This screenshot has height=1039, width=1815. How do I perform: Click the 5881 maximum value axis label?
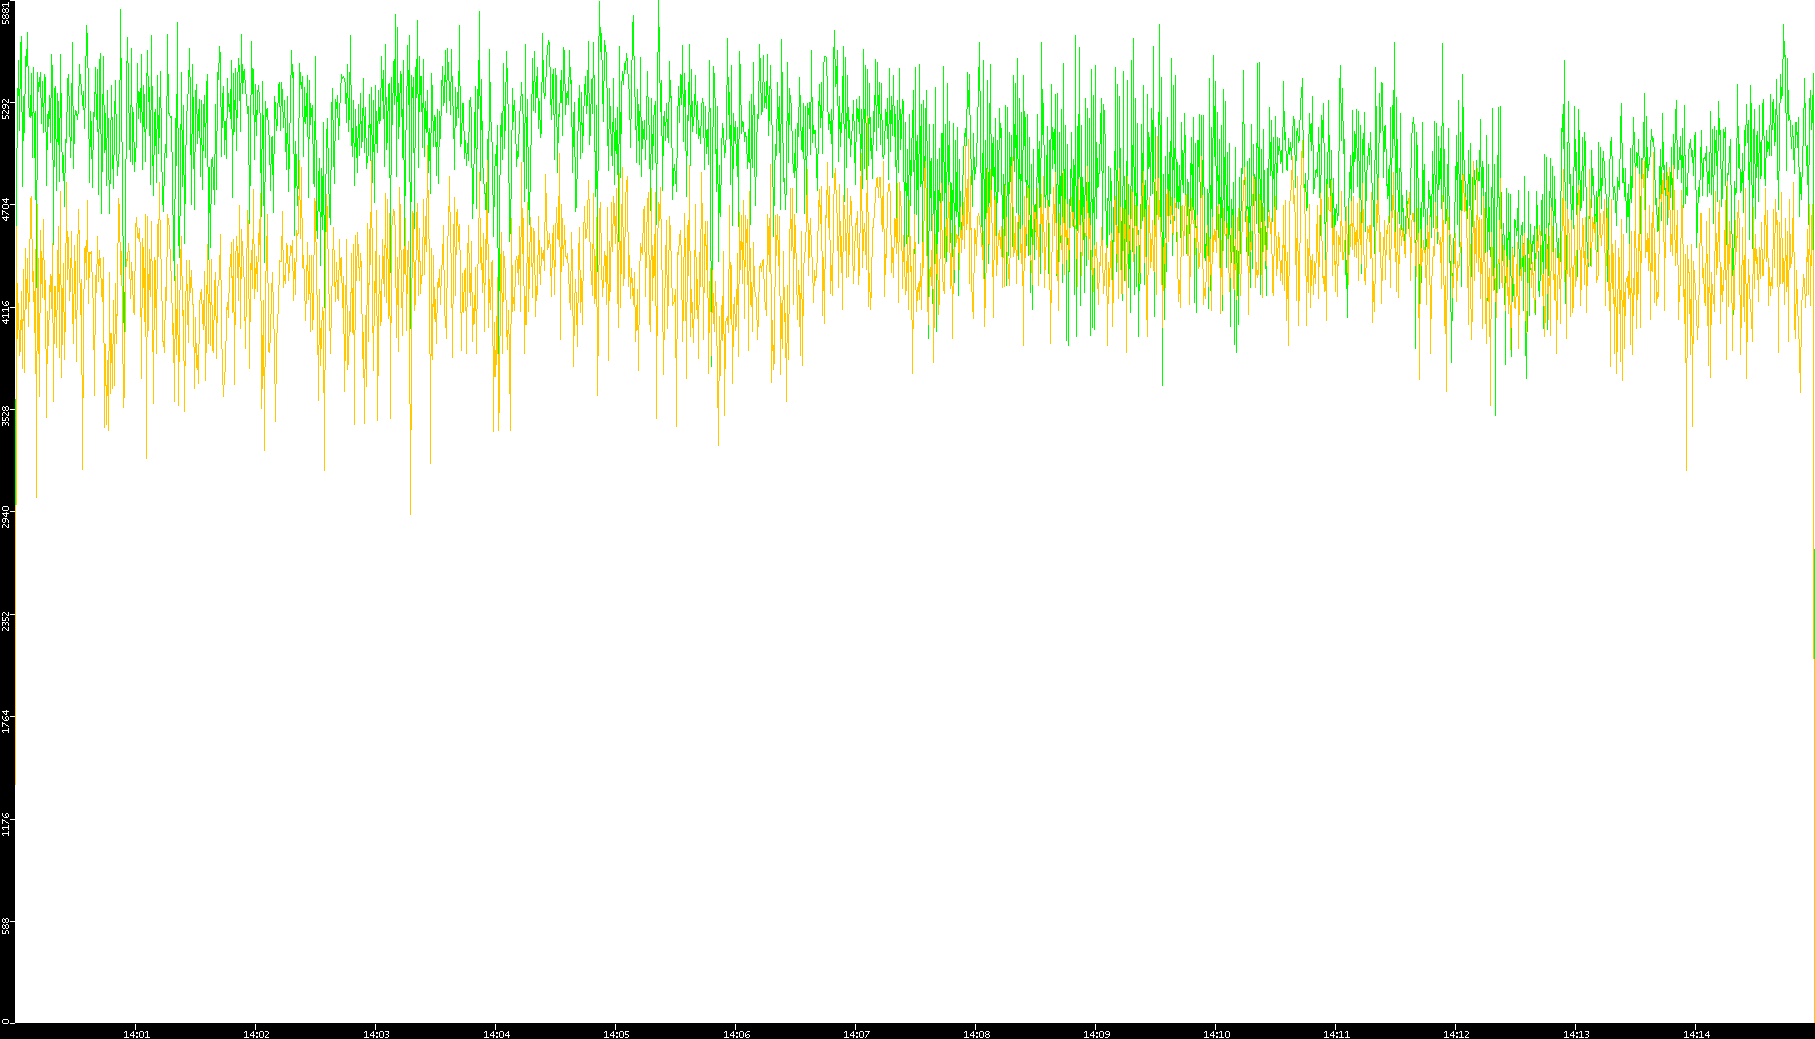tap(7, 12)
